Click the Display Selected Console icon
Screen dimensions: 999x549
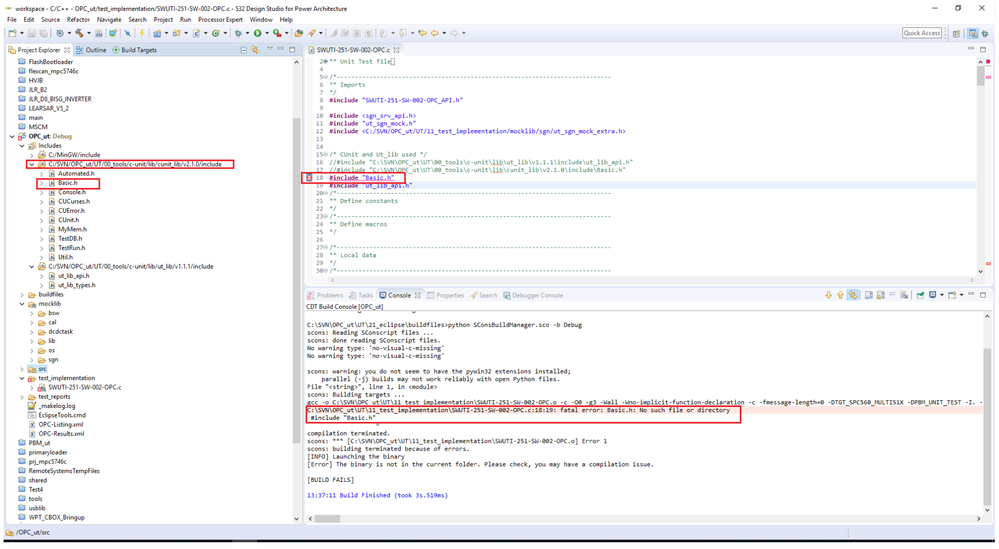point(933,295)
